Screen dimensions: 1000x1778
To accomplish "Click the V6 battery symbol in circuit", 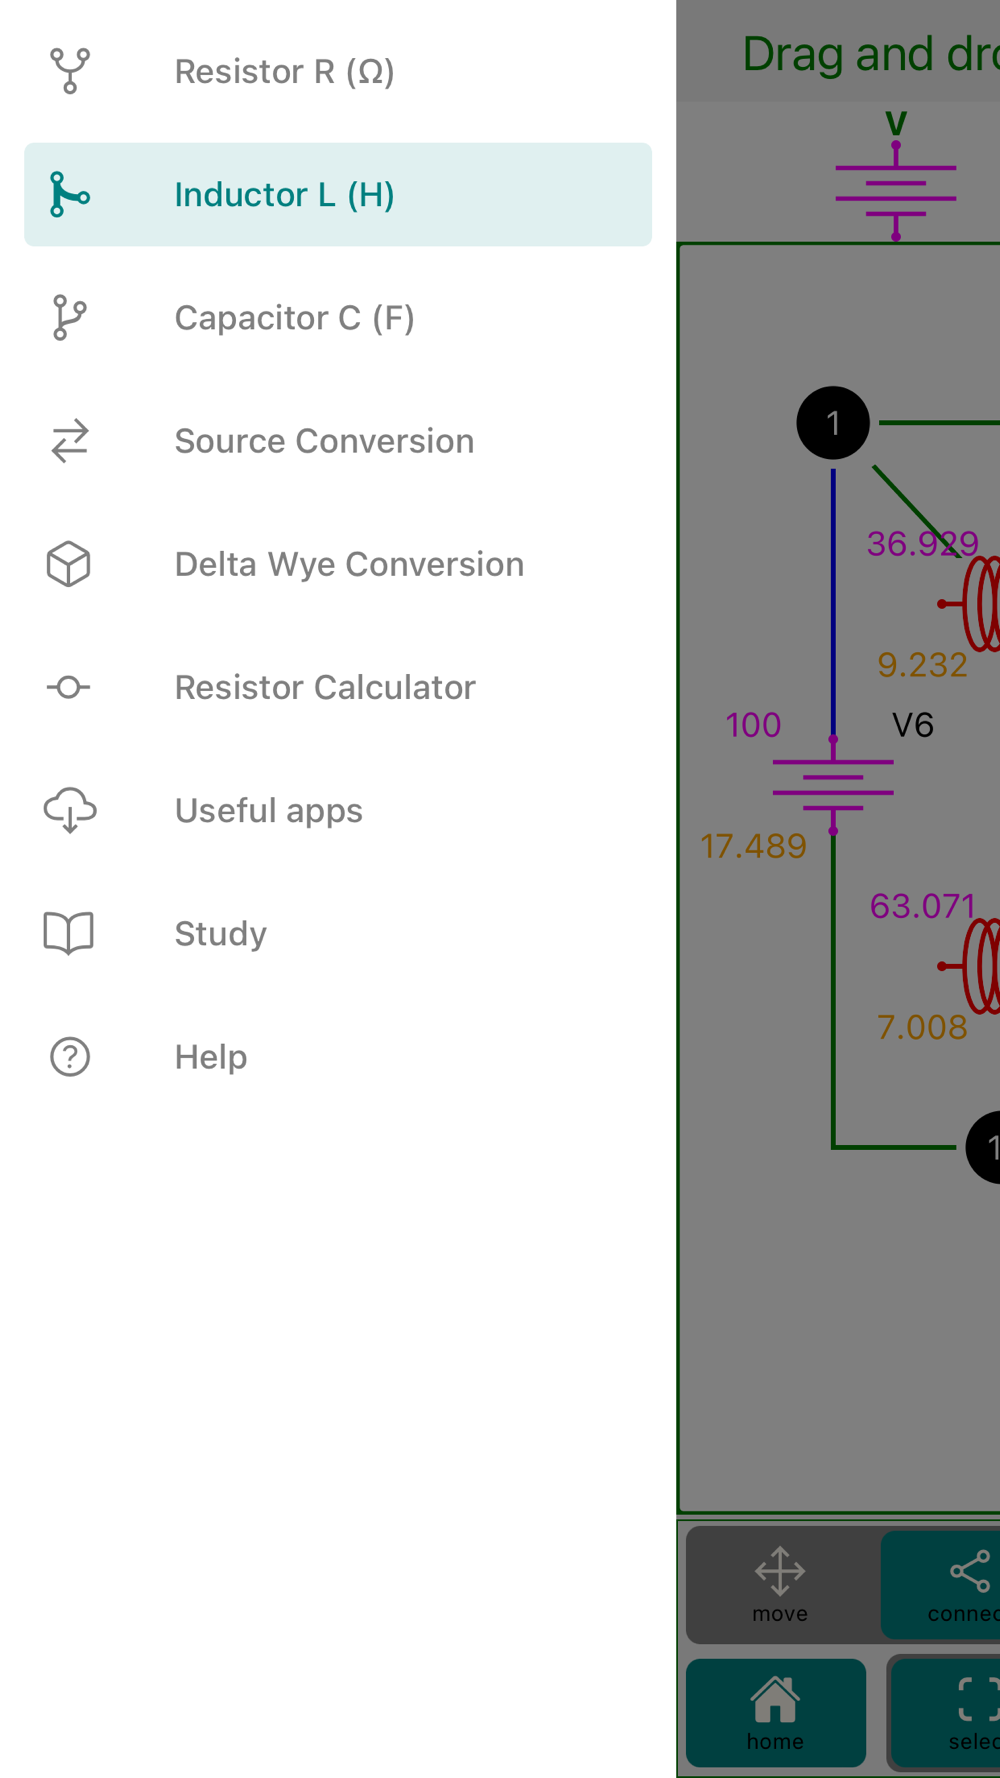I will tap(833, 784).
